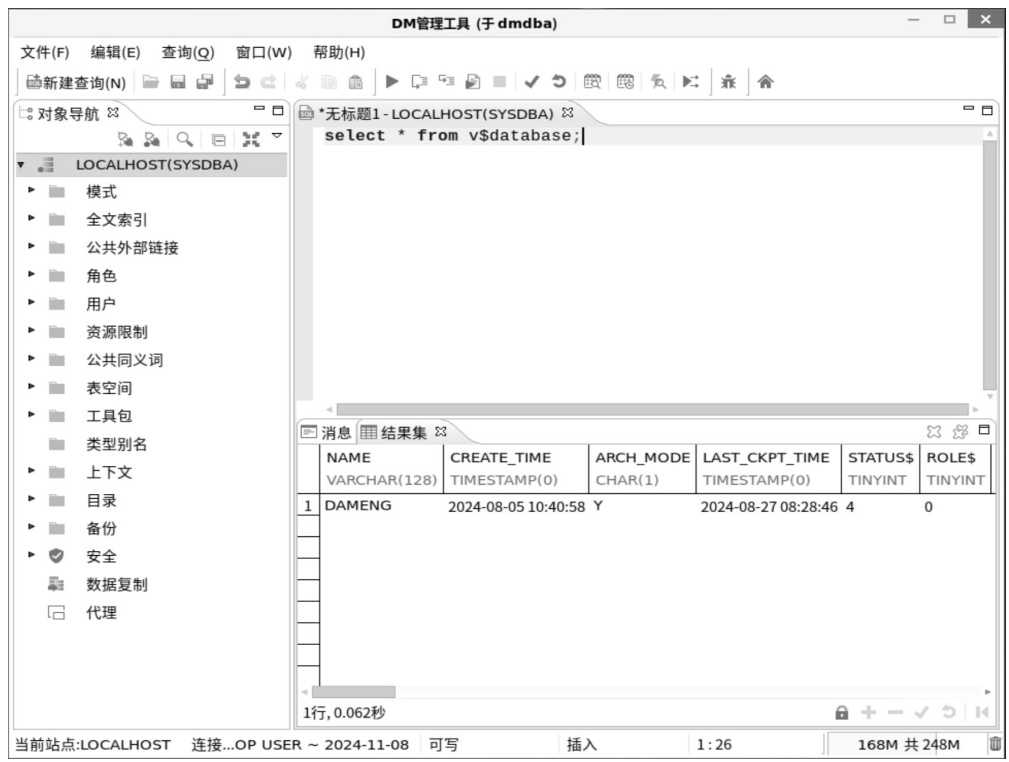
Task: Open the object navigator view menu dropdown
Action: tap(277, 138)
